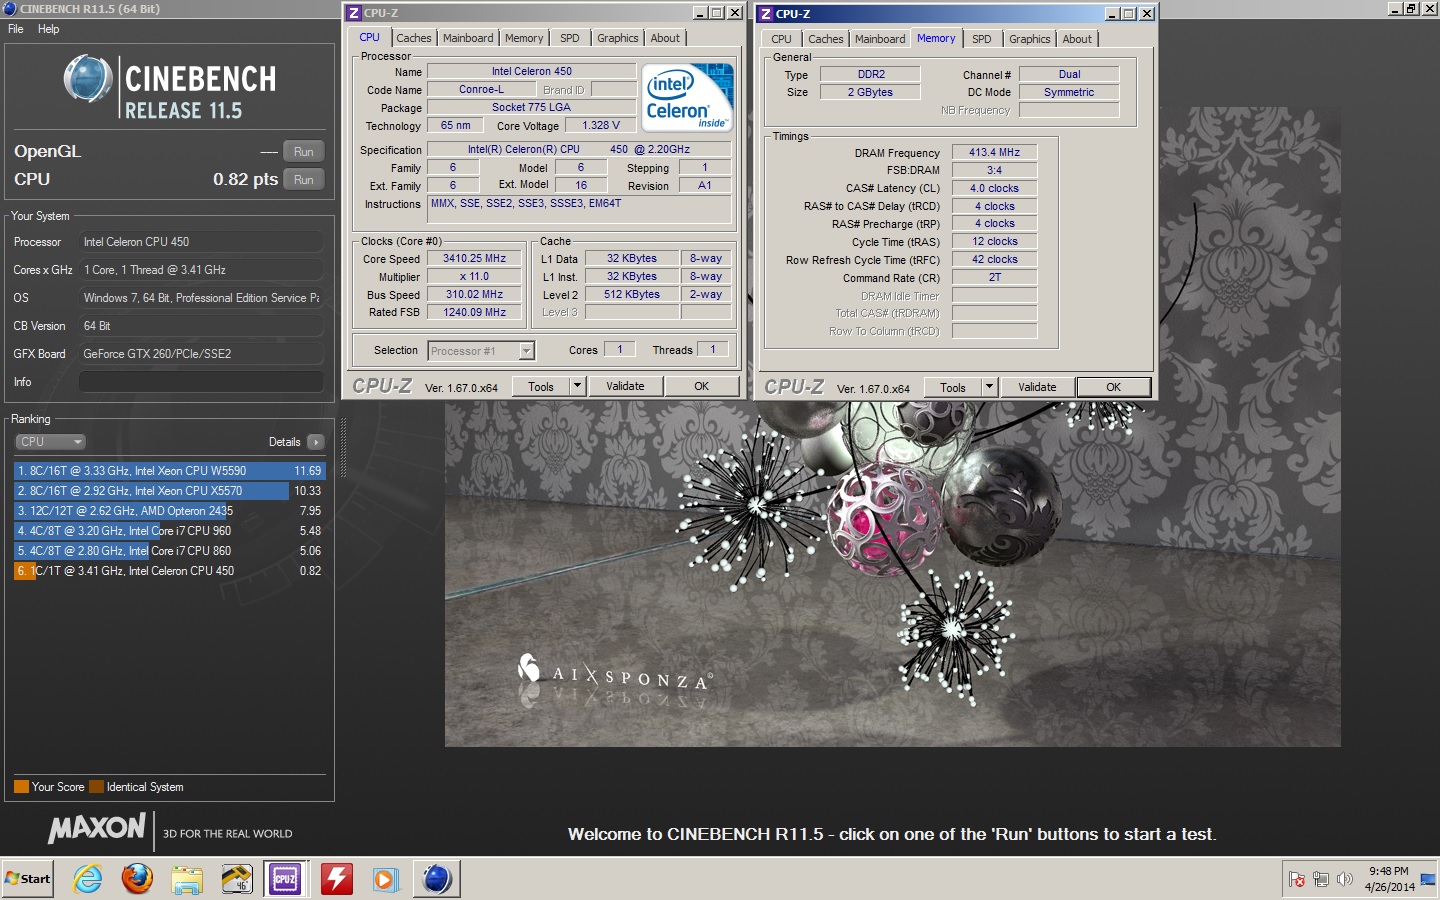Run the CPU benchmark
The image size is (1440, 900).
pos(304,180)
